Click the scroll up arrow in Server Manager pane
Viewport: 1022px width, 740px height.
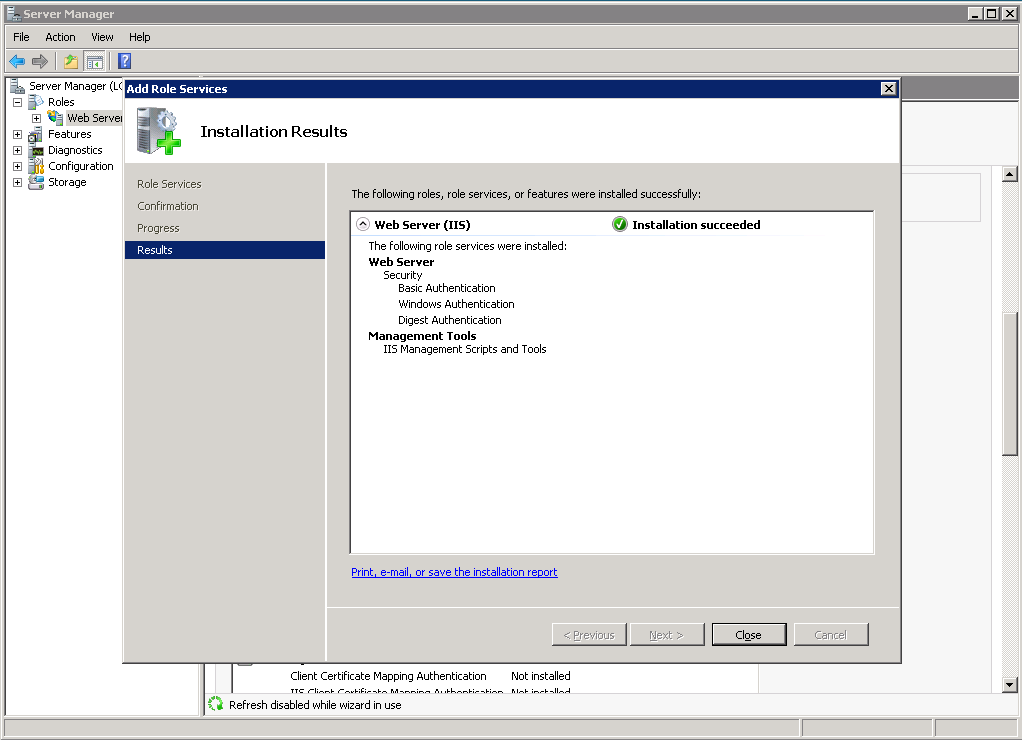click(x=1010, y=174)
